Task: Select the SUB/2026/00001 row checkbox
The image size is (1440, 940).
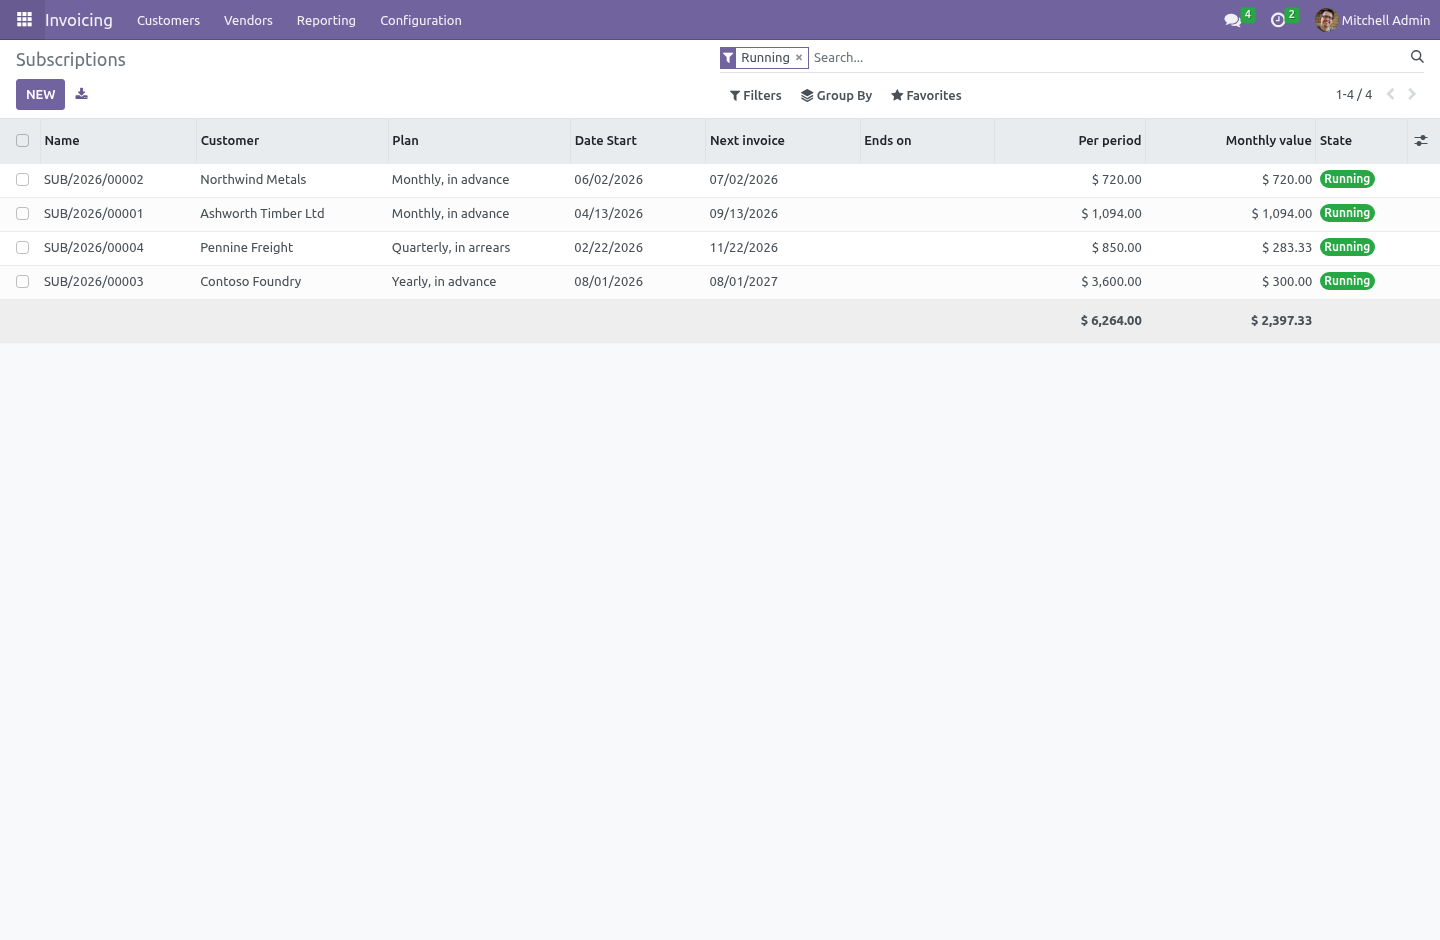Action: (22, 214)
